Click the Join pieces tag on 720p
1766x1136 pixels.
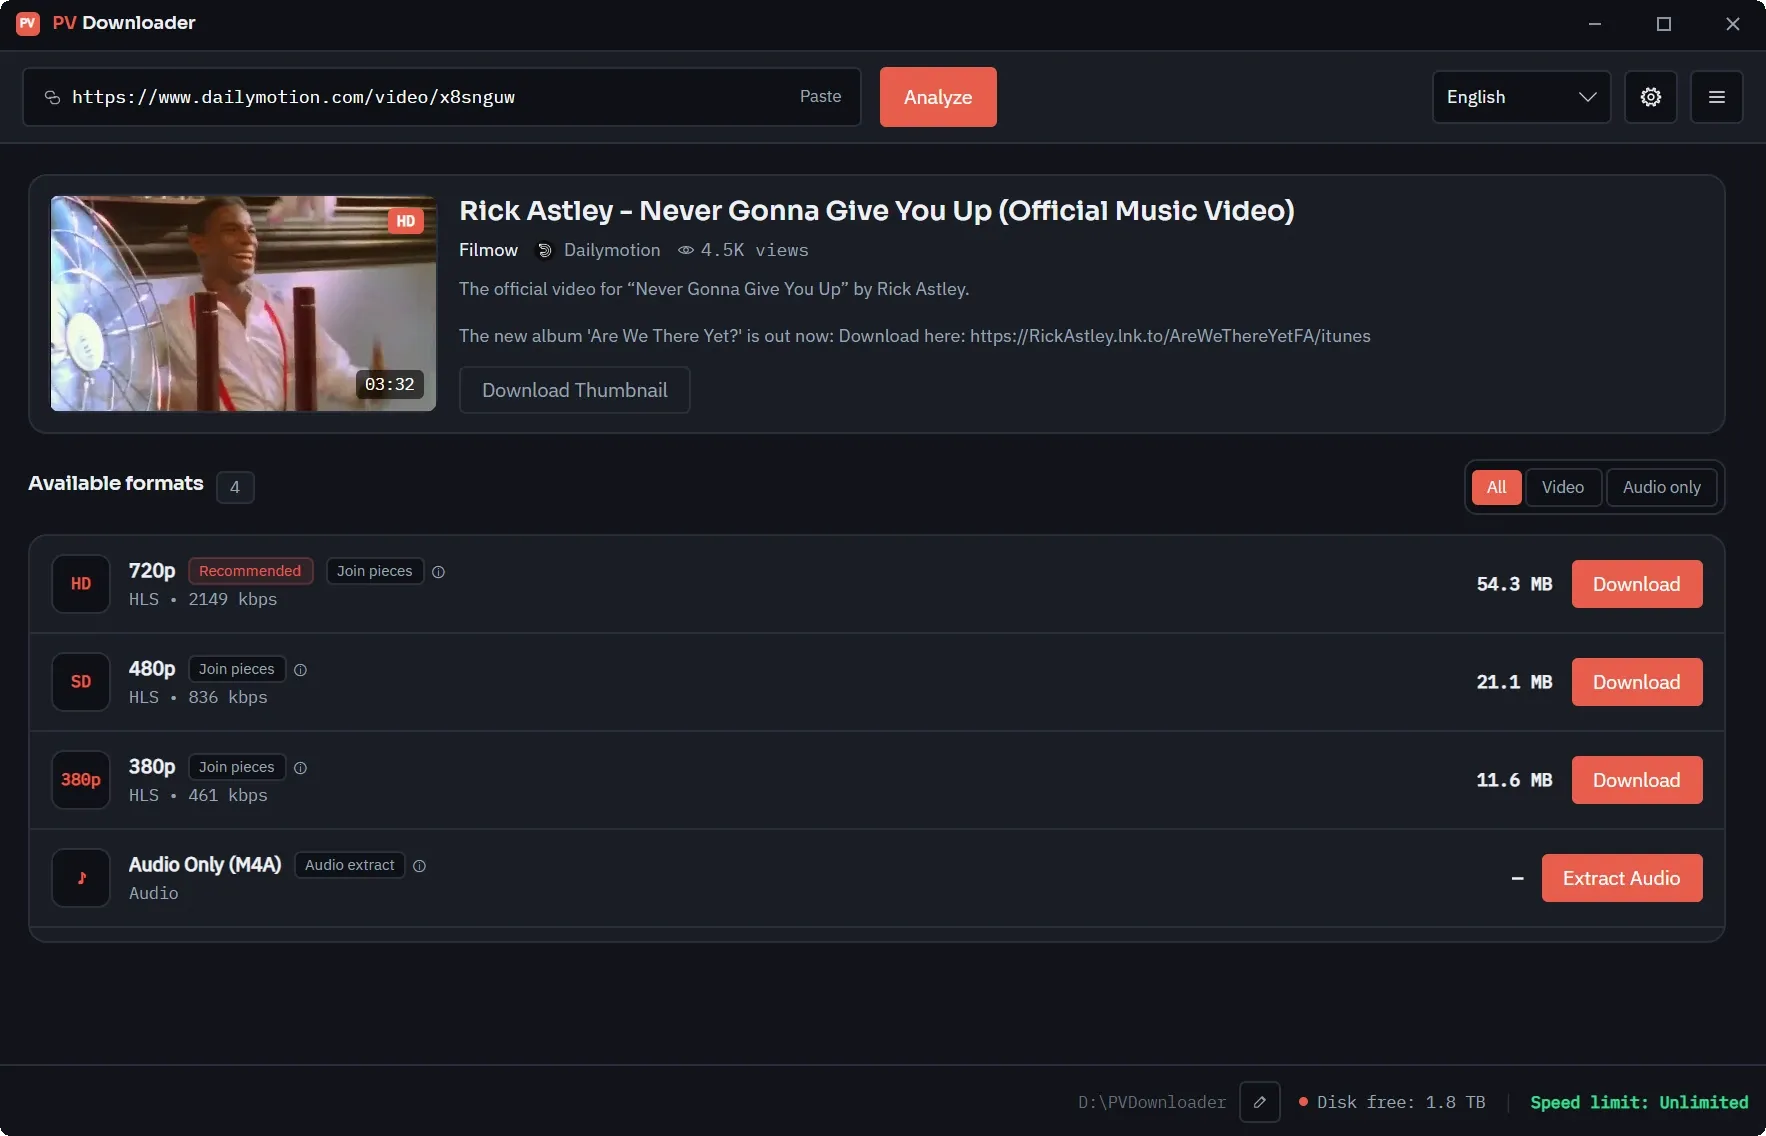point(375,571)
